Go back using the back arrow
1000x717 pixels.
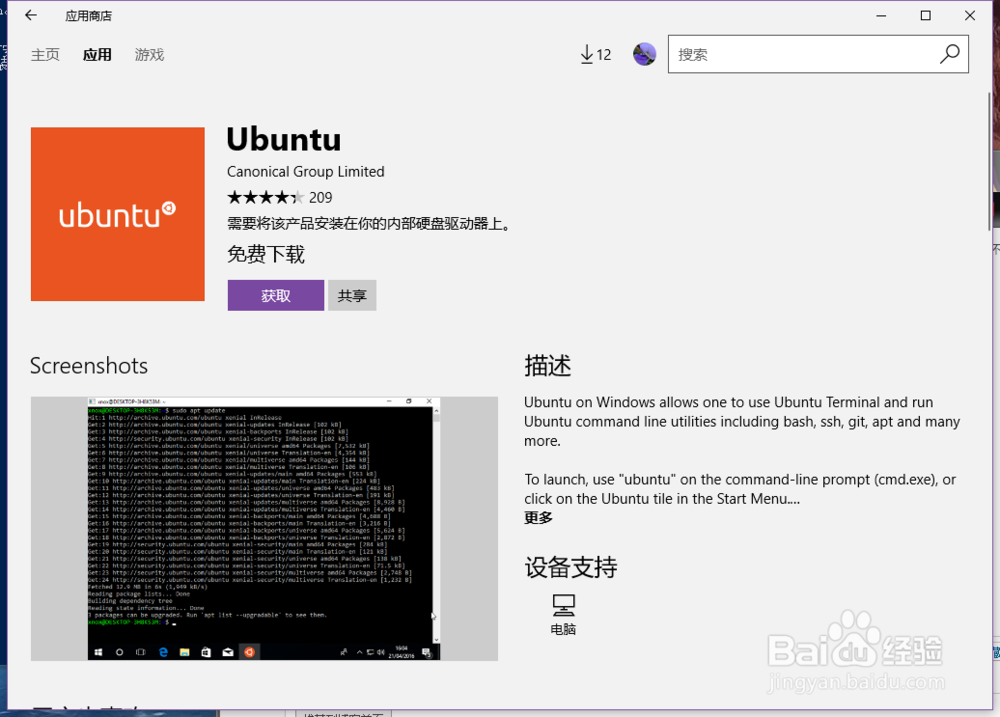[31, 15]
